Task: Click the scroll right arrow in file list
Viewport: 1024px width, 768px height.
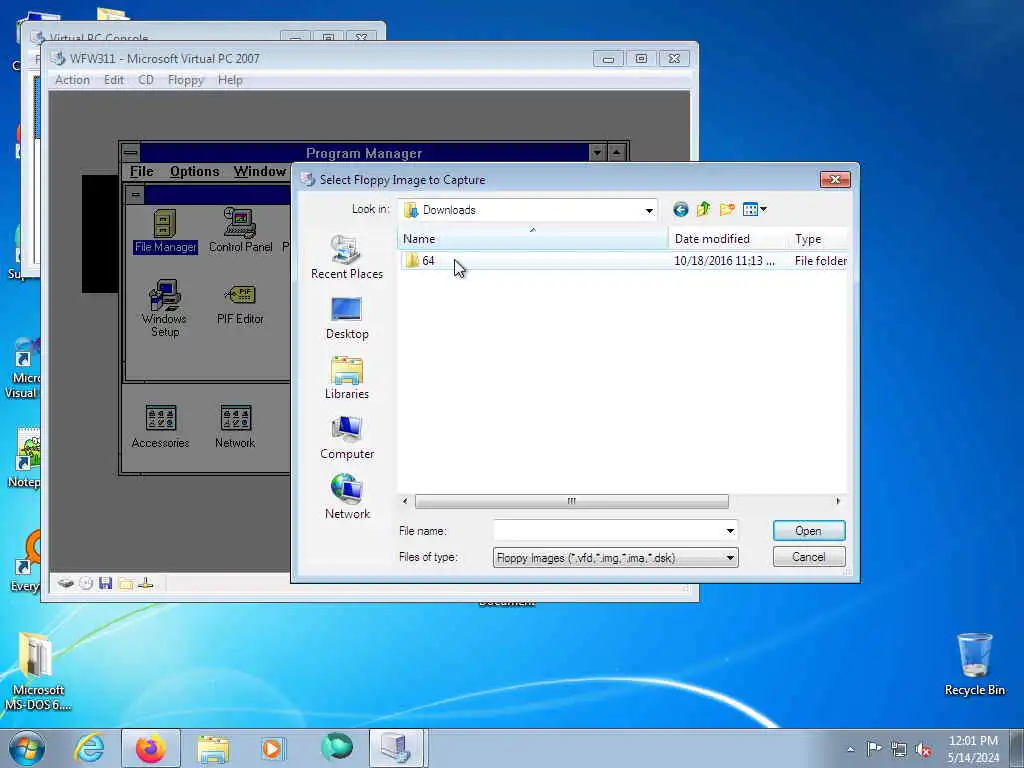Action: tap(838, 501)
